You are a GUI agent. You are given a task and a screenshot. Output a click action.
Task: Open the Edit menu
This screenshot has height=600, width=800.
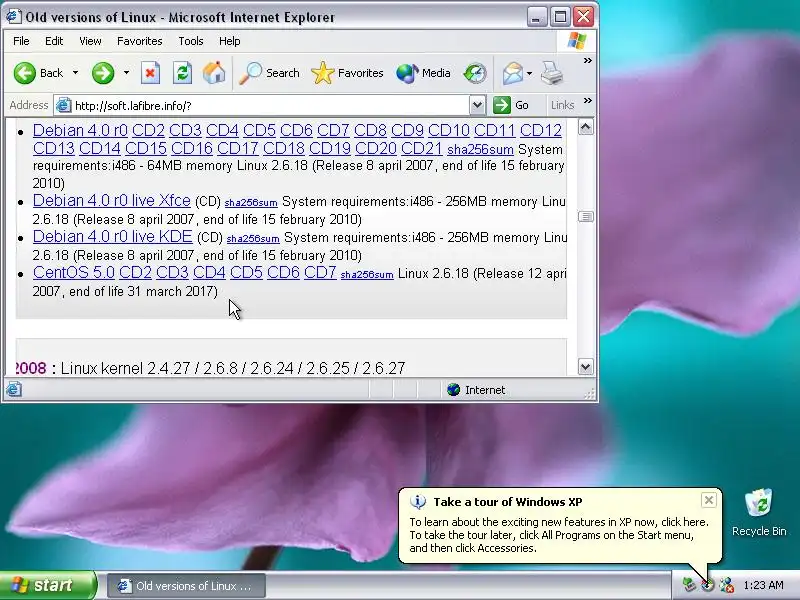[x=54, y=41]
